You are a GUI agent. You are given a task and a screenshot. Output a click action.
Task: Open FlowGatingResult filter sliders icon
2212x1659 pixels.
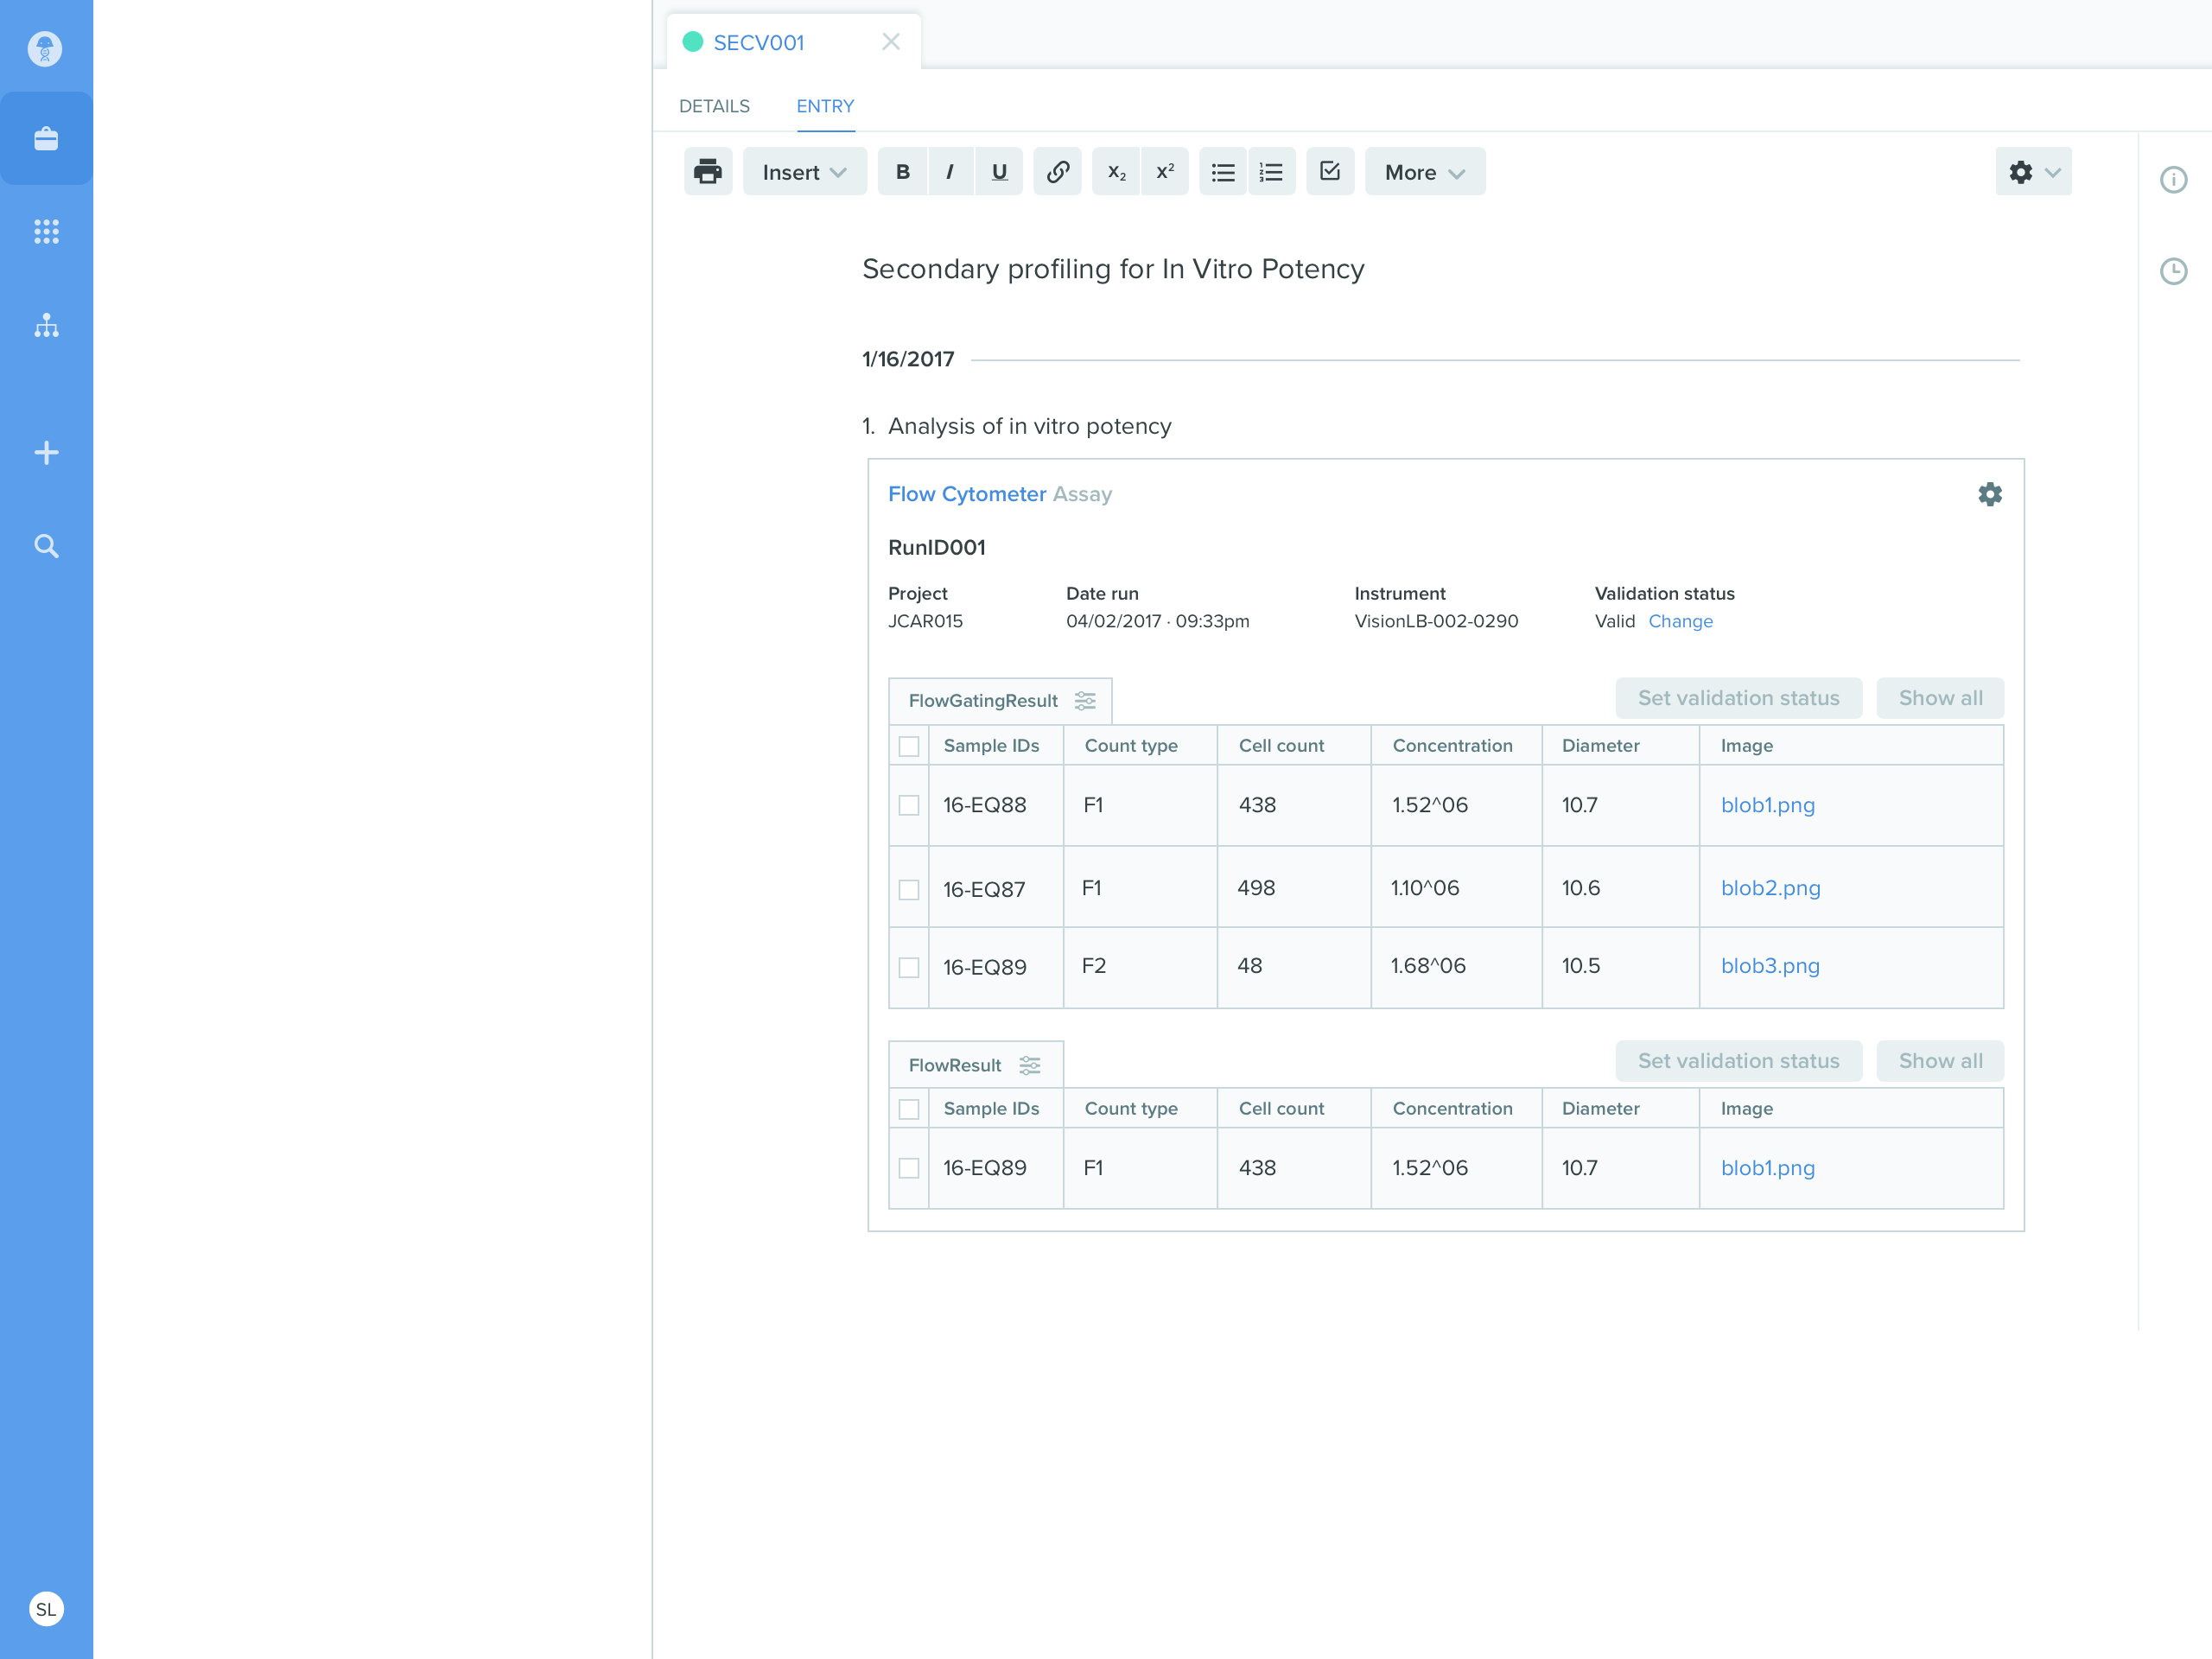click(1085, 700)
